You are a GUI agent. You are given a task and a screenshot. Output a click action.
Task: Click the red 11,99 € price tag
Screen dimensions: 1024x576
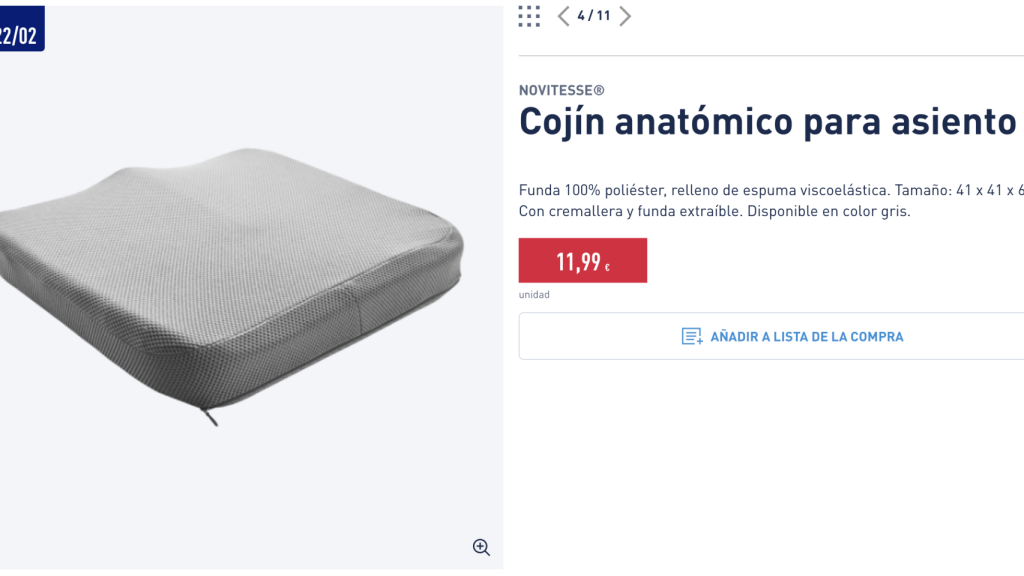coord(582,260)
